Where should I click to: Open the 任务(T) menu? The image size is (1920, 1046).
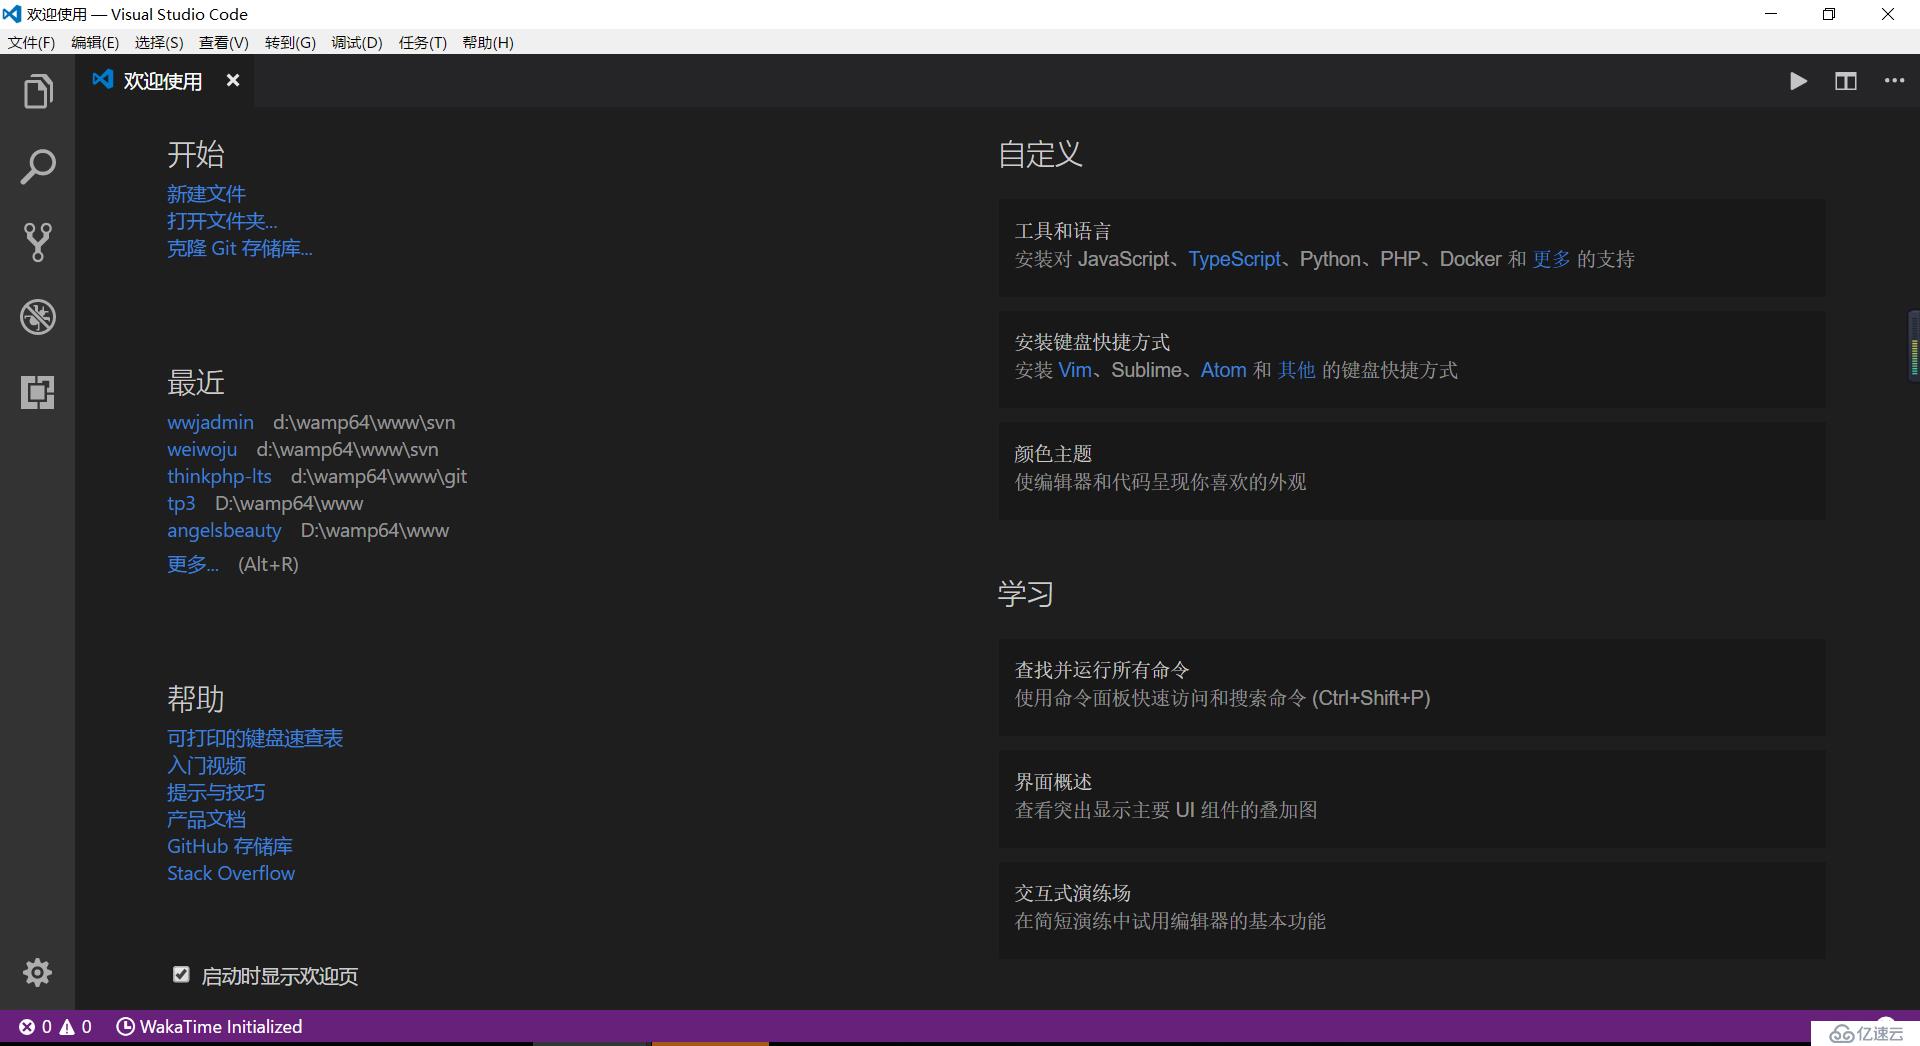point(423,43)
